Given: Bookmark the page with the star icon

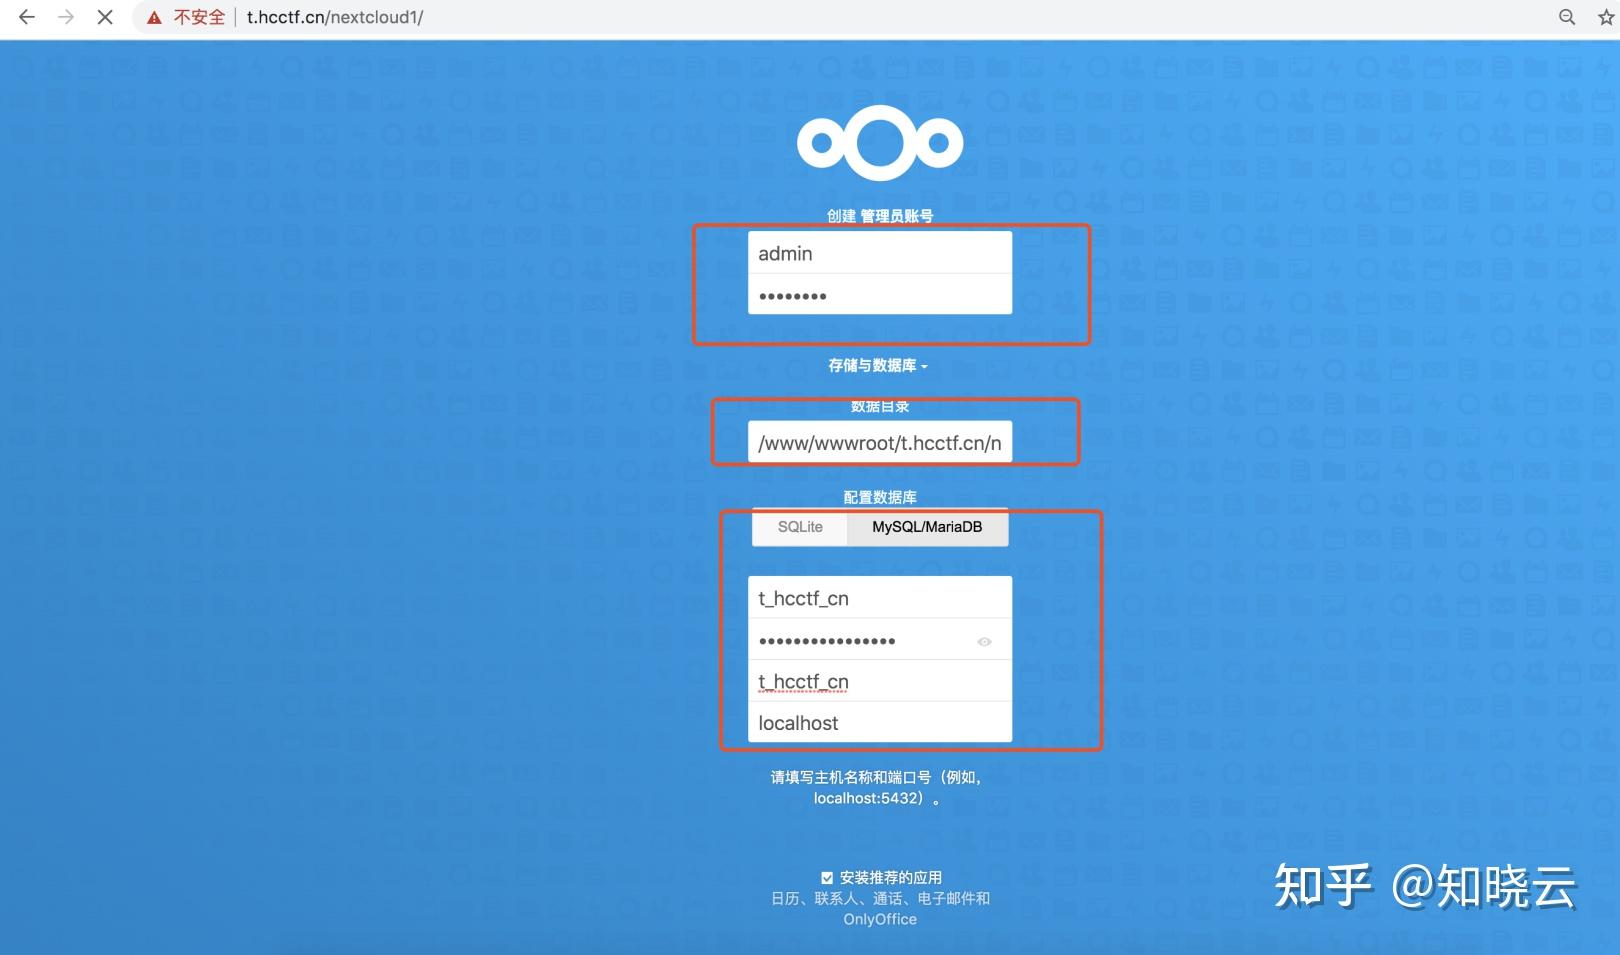Looking at the screenshot, I should click(x=1607, y=17).
